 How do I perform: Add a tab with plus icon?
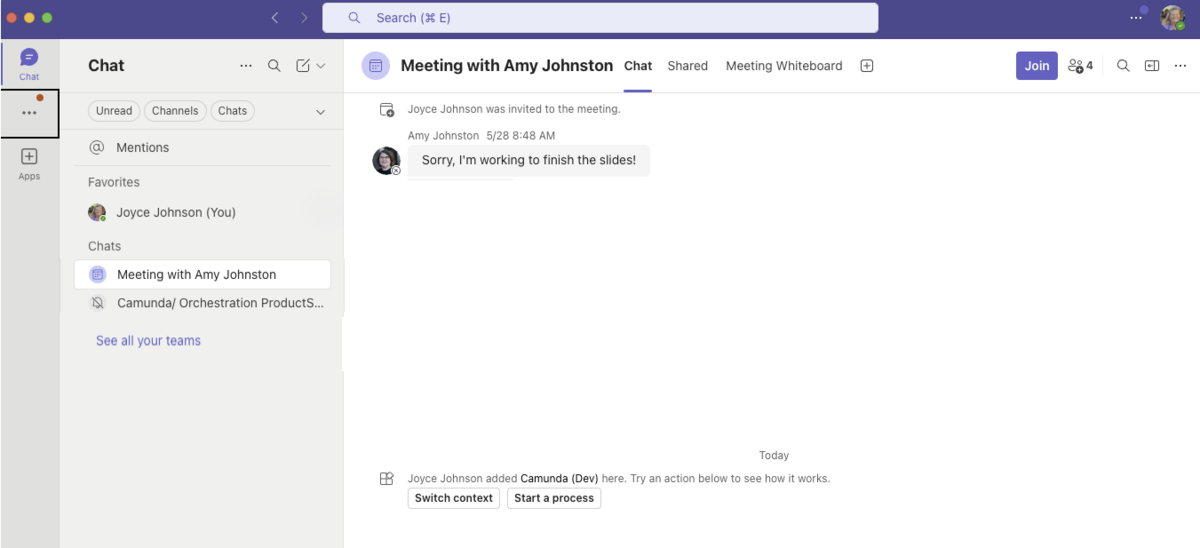pos(867,66)
